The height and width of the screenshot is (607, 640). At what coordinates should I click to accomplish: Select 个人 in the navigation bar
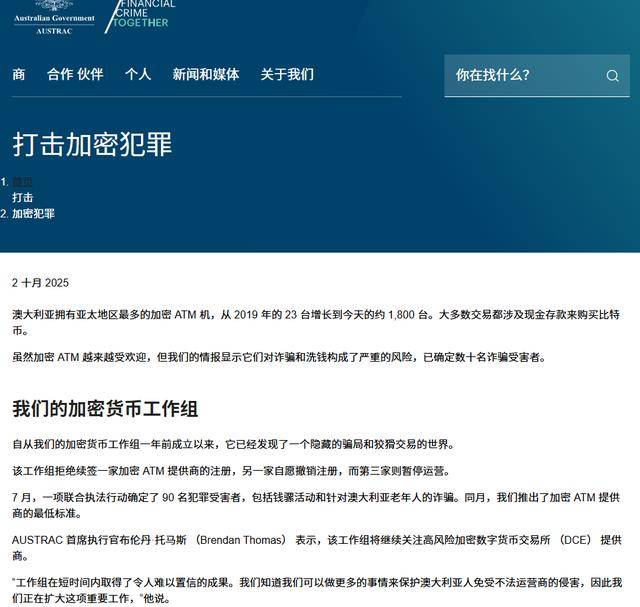coord(138,74)
